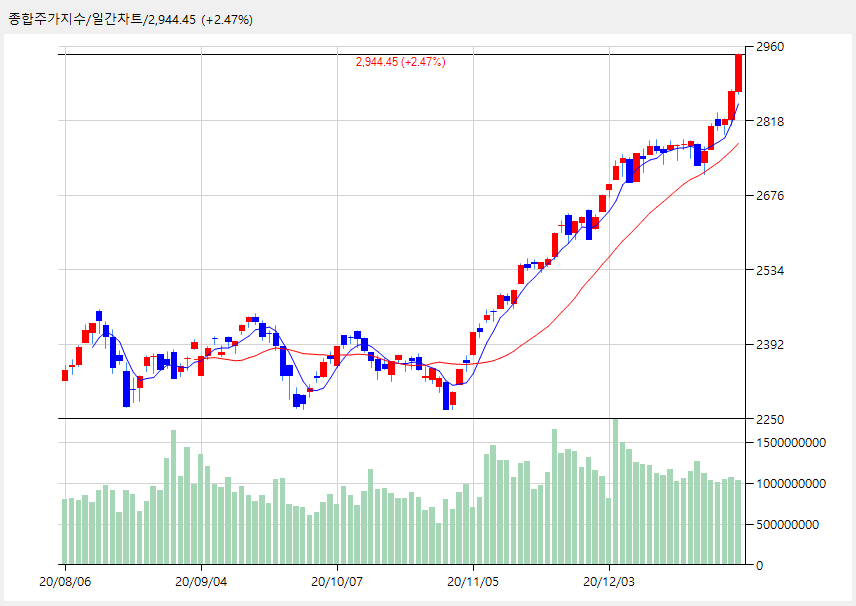Click the tallest volume bar at 20/12/03

(x=616, y=491)
